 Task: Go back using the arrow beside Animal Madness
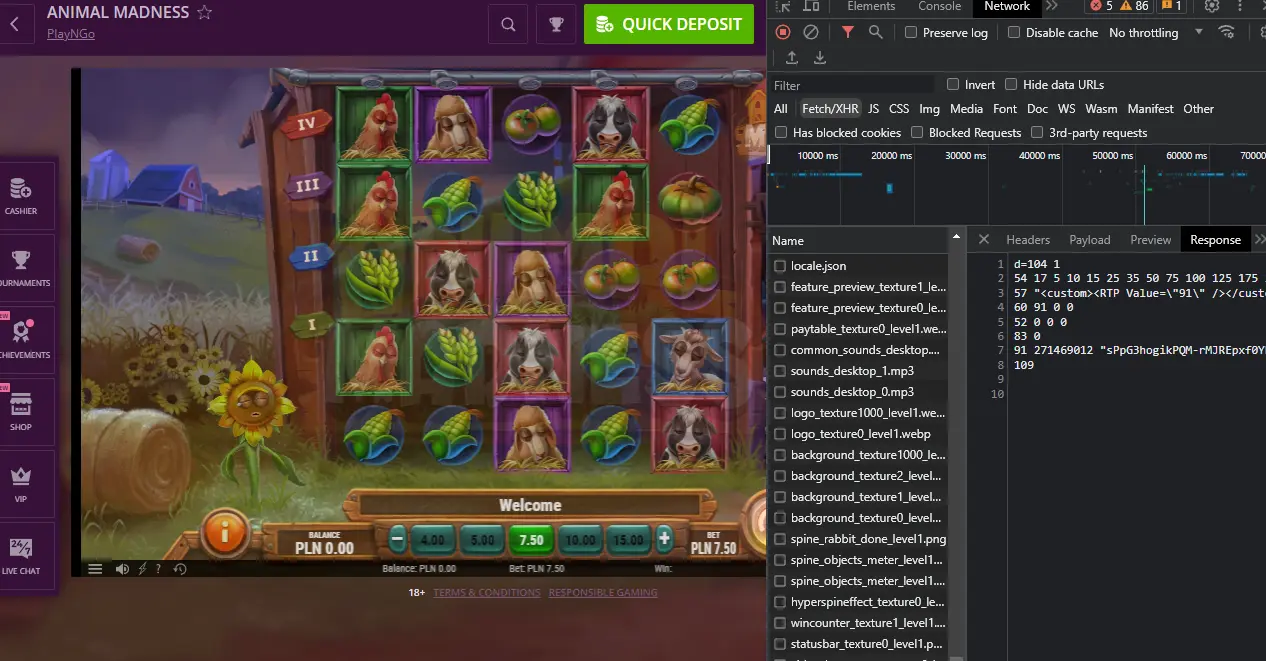14,24
